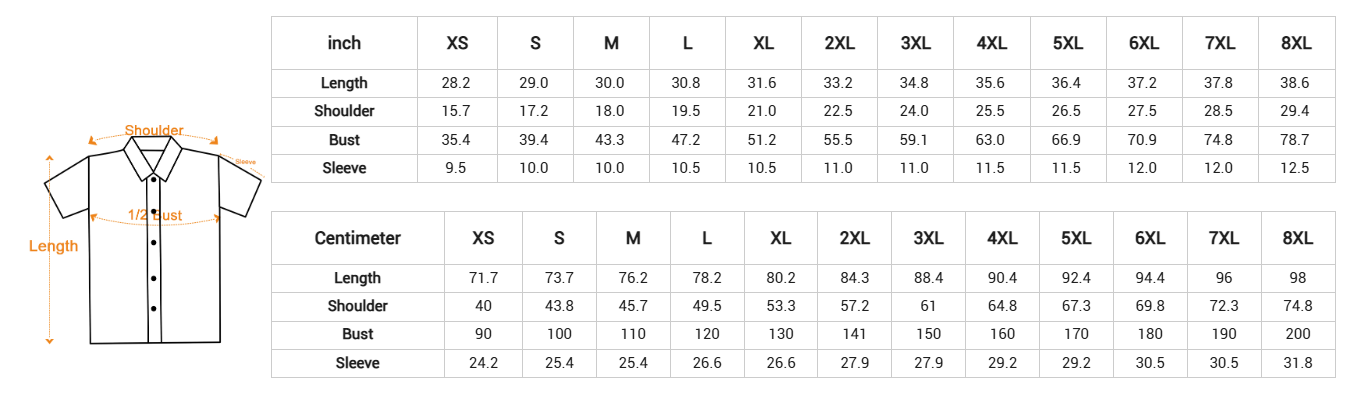Viewport: 1362px width, 410px height.
Task: Click the 78.7 bust value cell
Action: point(1296,140)
